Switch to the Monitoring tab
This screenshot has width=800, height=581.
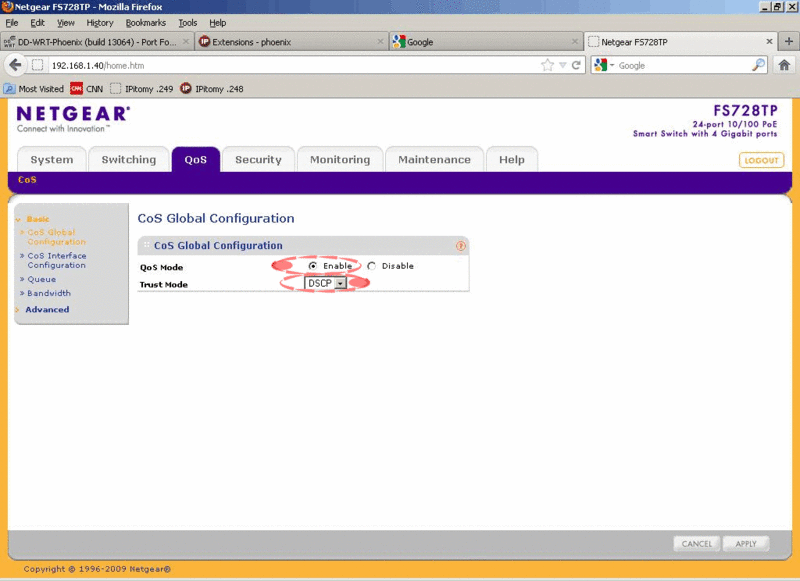[339, 160]
